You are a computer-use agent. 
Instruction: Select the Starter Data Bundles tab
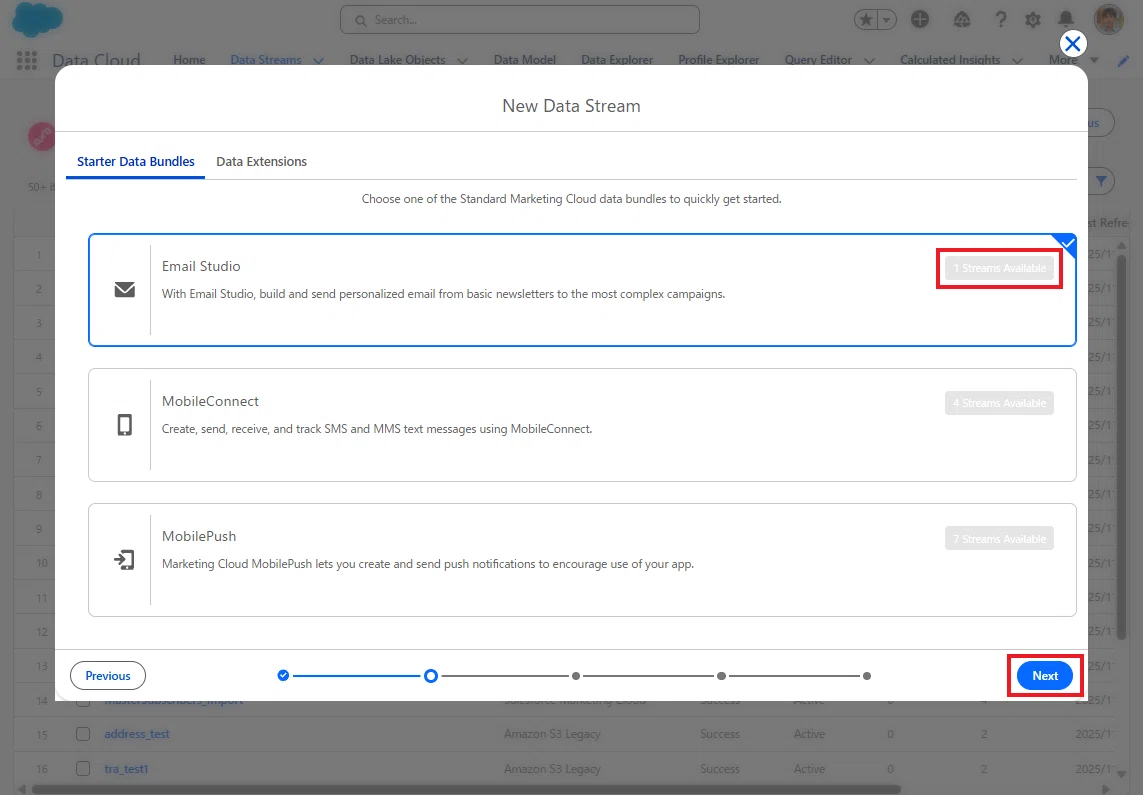(x=136, y=162)
